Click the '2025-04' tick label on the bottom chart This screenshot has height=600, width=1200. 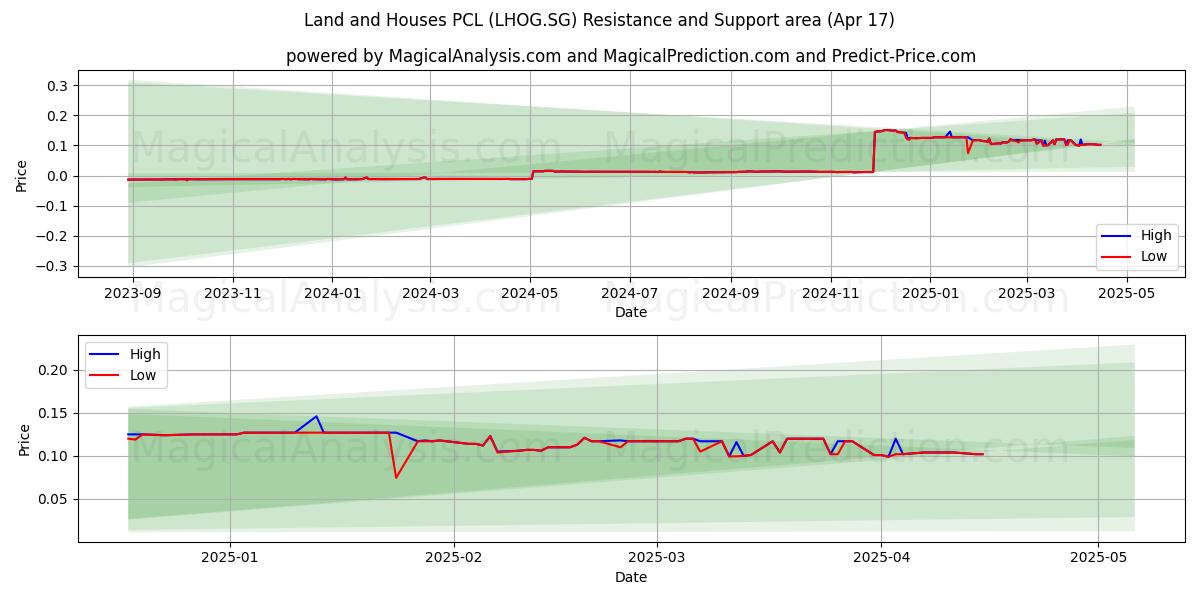(881, 558)
